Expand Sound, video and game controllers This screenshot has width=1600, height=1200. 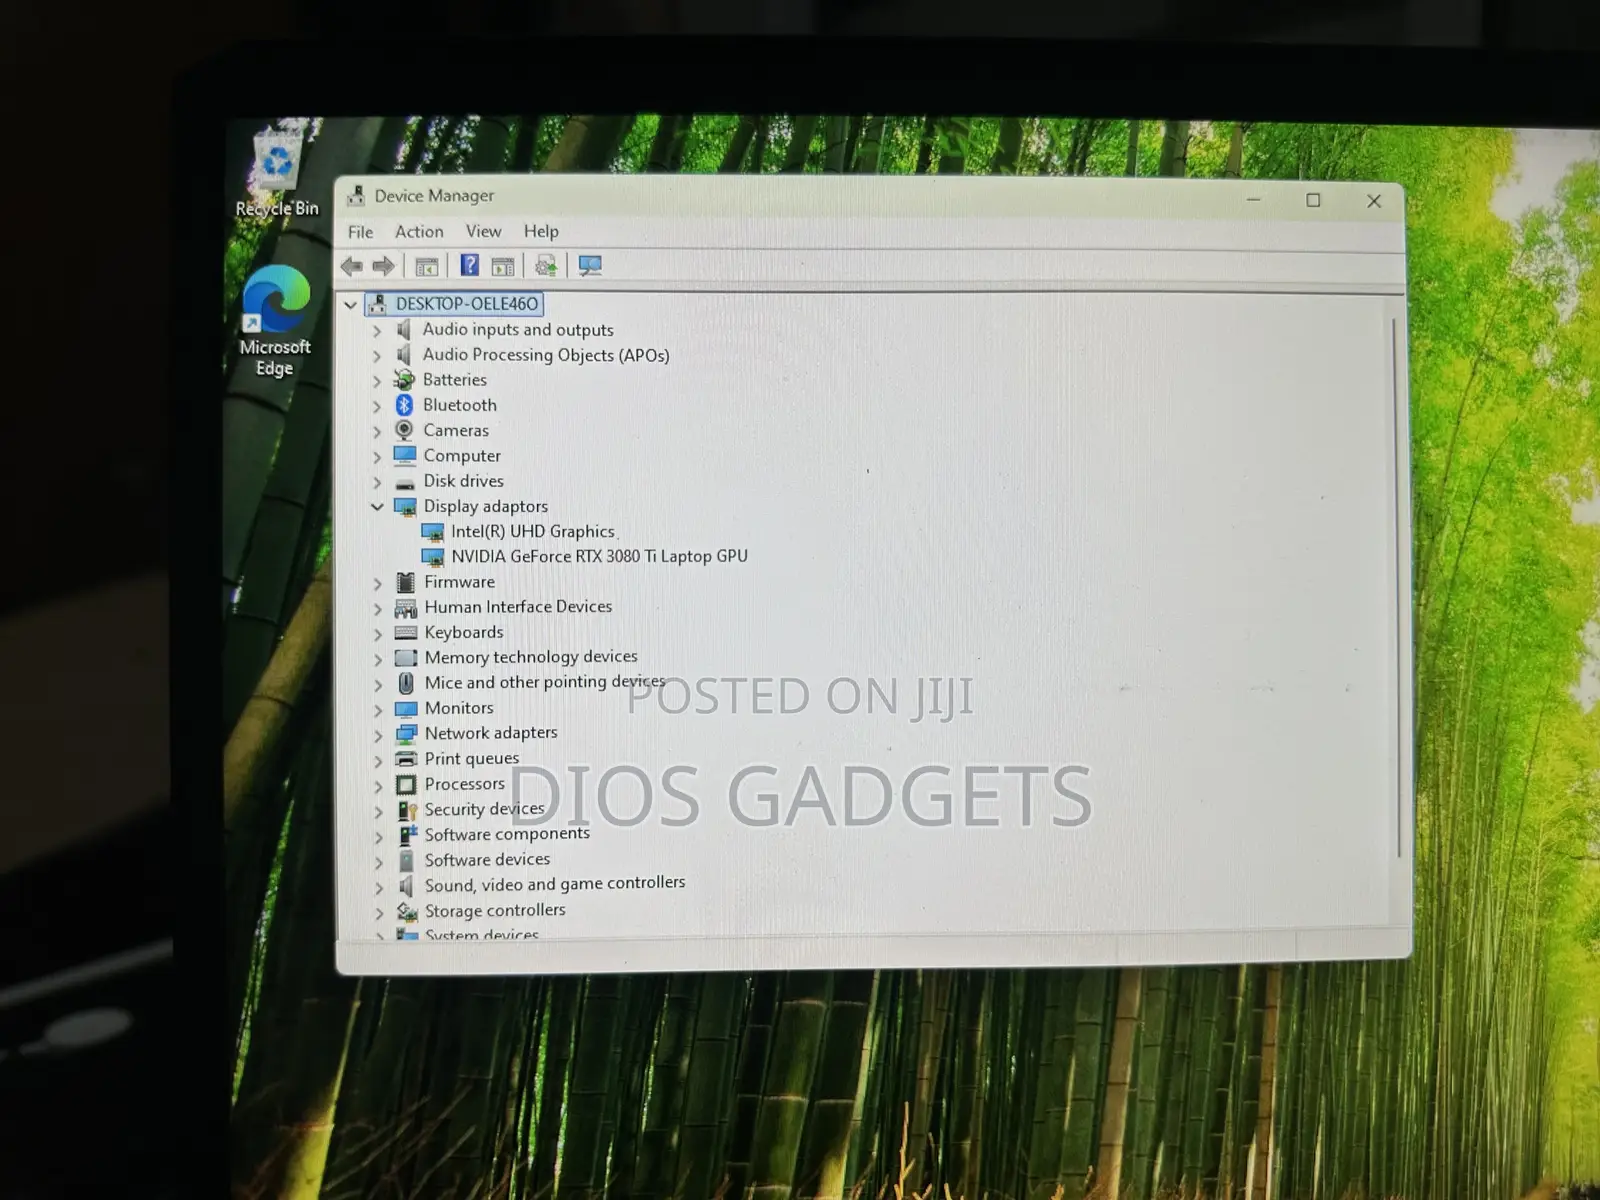point(379,887)
